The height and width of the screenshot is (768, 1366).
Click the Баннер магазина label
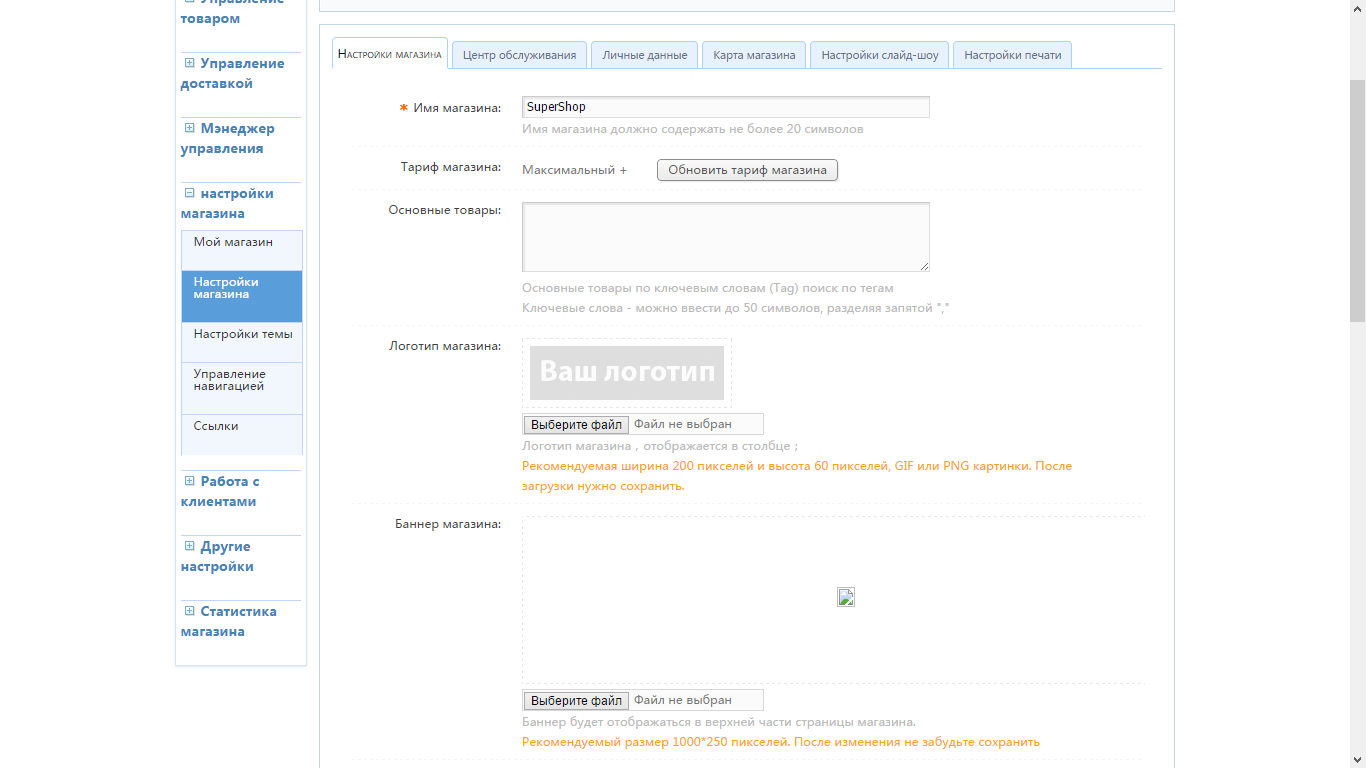click(x=448, y=524)
